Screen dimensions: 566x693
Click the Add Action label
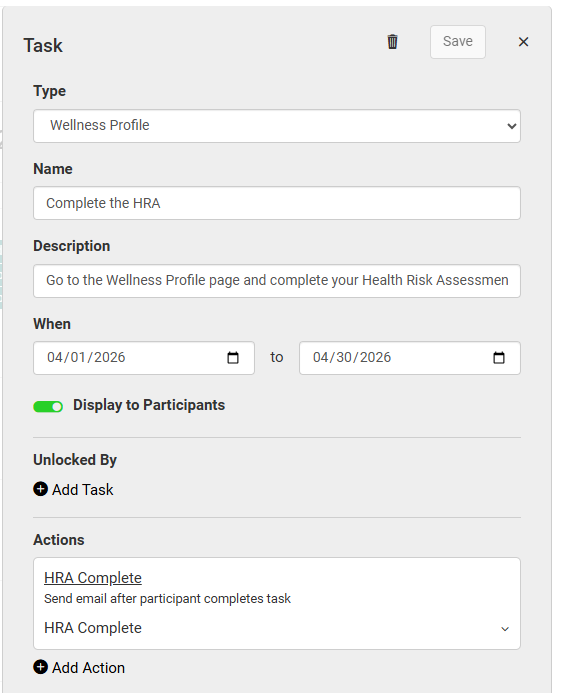(x=88, y=668)
